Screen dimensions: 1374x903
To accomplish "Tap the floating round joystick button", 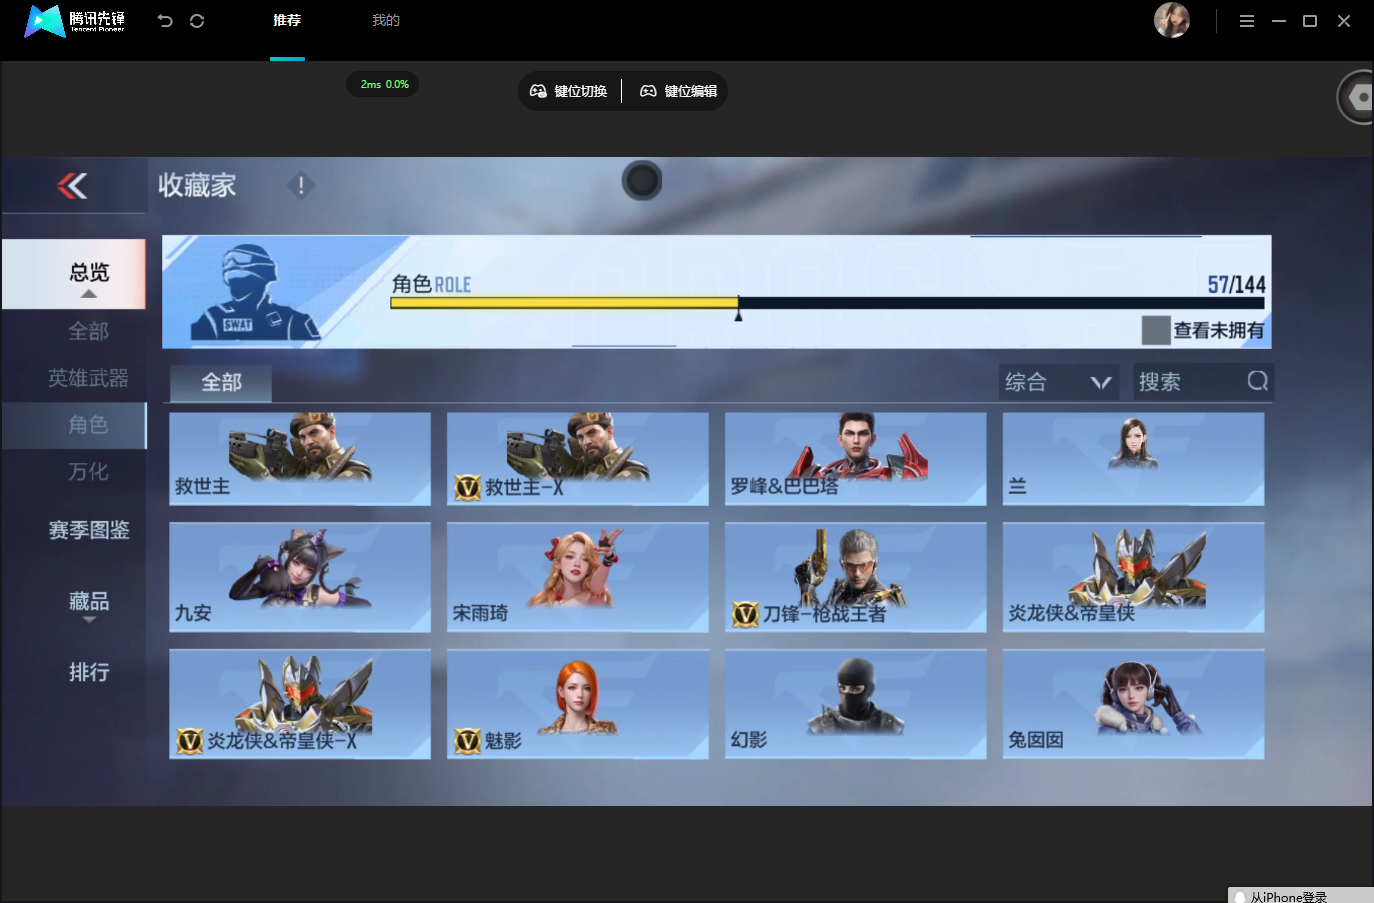I will tap(642, 181).
